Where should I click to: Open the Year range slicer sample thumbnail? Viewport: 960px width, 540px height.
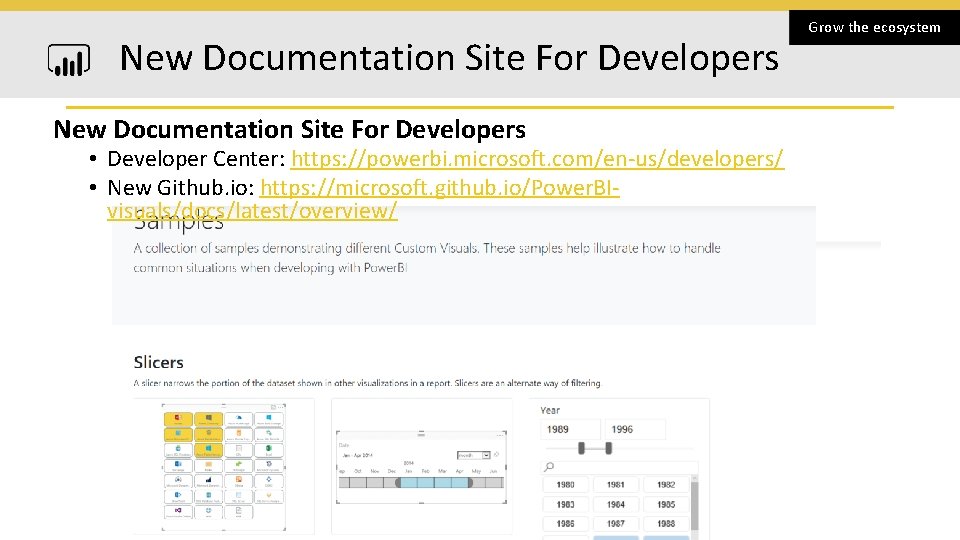click(x=619, y=469)
